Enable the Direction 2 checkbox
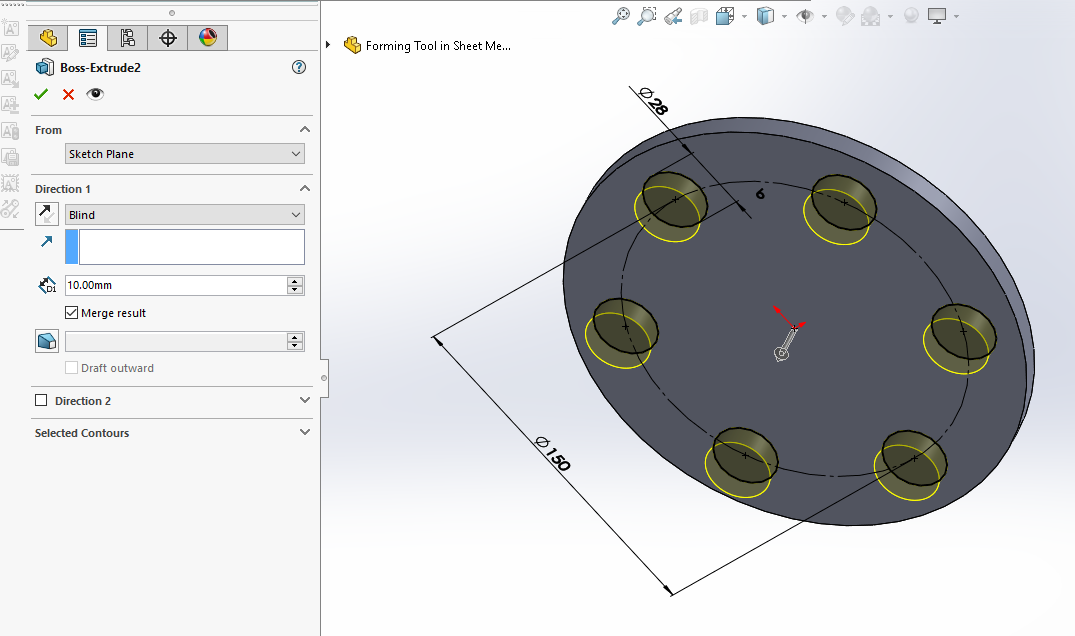The height and width of the screenshot is (636, 1075). point(41,401)
